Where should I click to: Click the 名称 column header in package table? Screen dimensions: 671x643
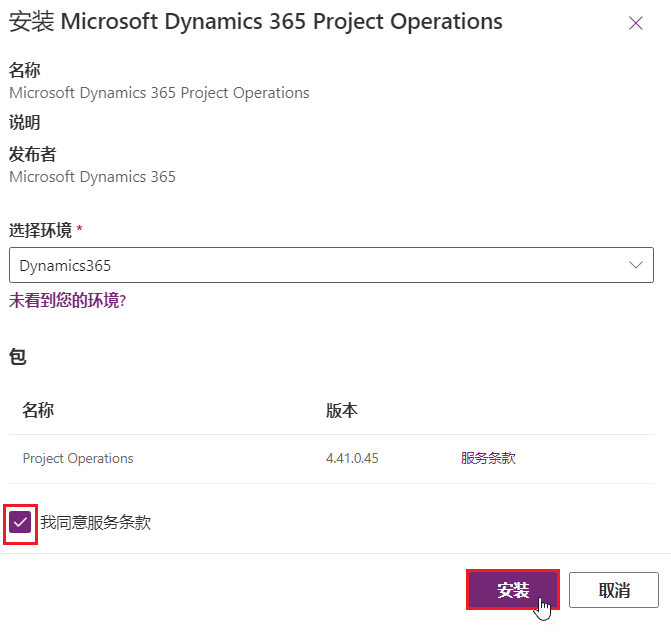(38, 410)
